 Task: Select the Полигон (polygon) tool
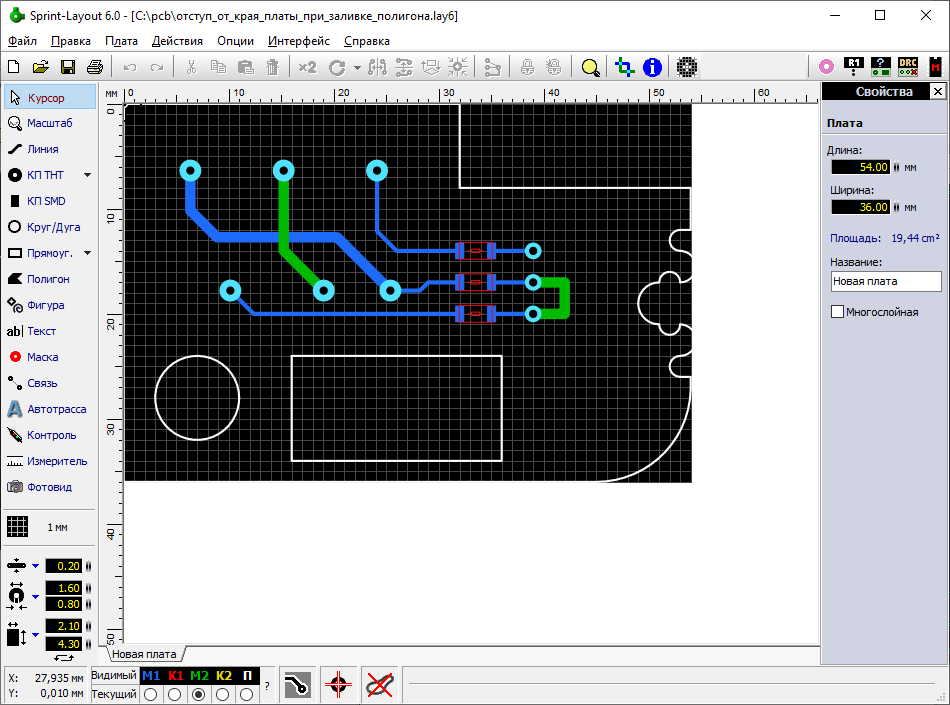(x=48, y=279)
